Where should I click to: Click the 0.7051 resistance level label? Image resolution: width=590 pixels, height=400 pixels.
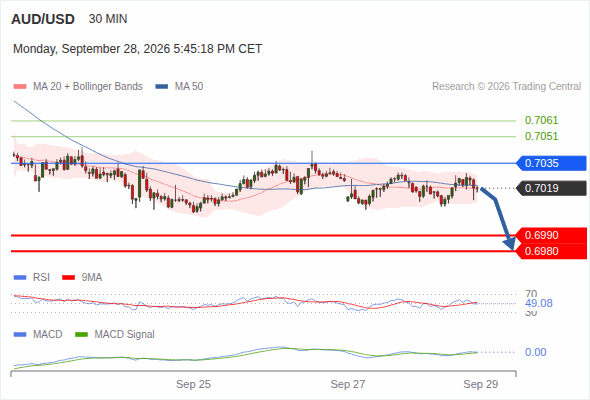(x=541, y=136)
